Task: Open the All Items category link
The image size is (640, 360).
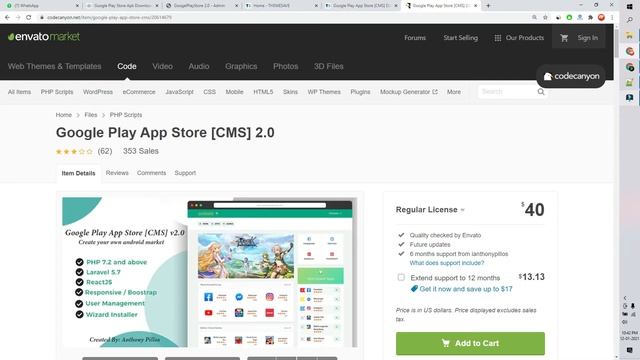Action: click(x=19, y=92)
